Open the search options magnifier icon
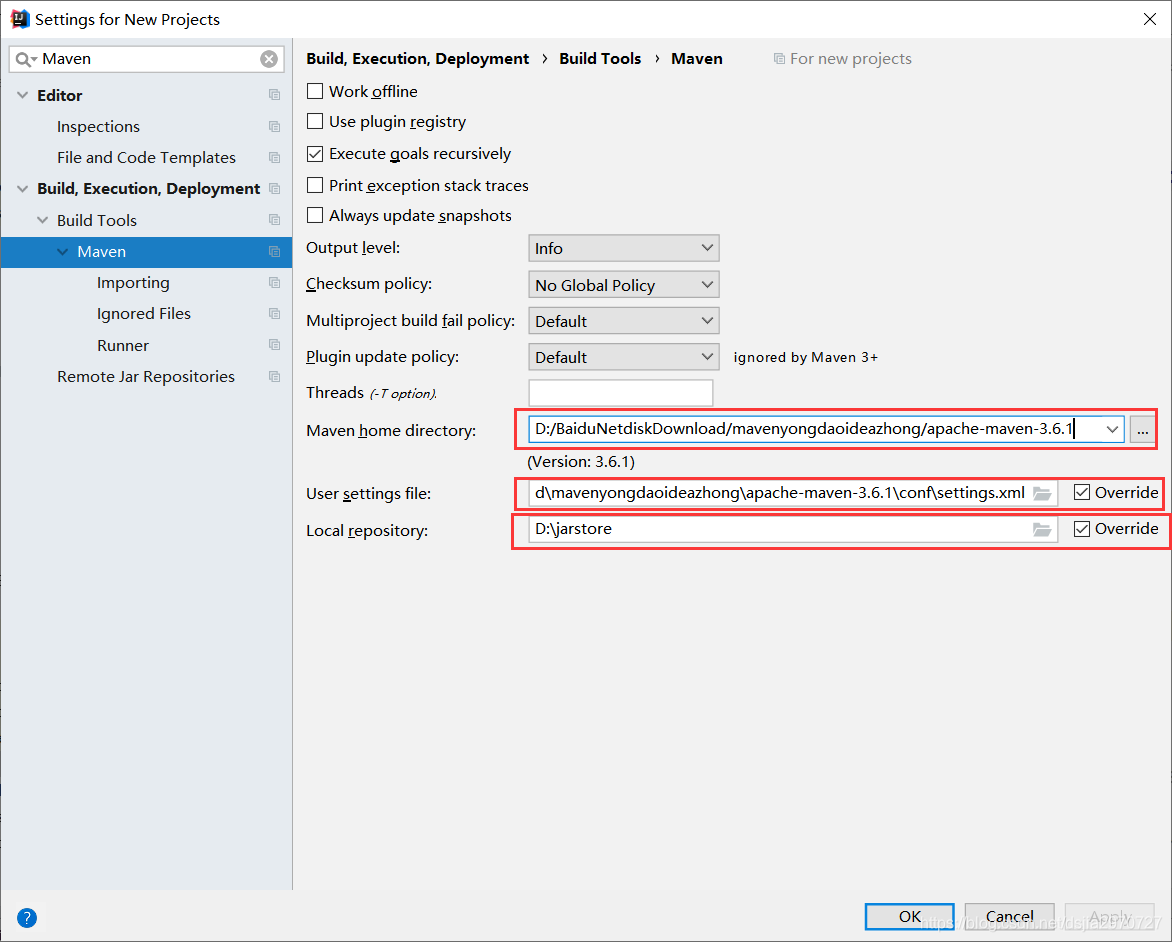The image size is (1172, 942). point(25,59)
